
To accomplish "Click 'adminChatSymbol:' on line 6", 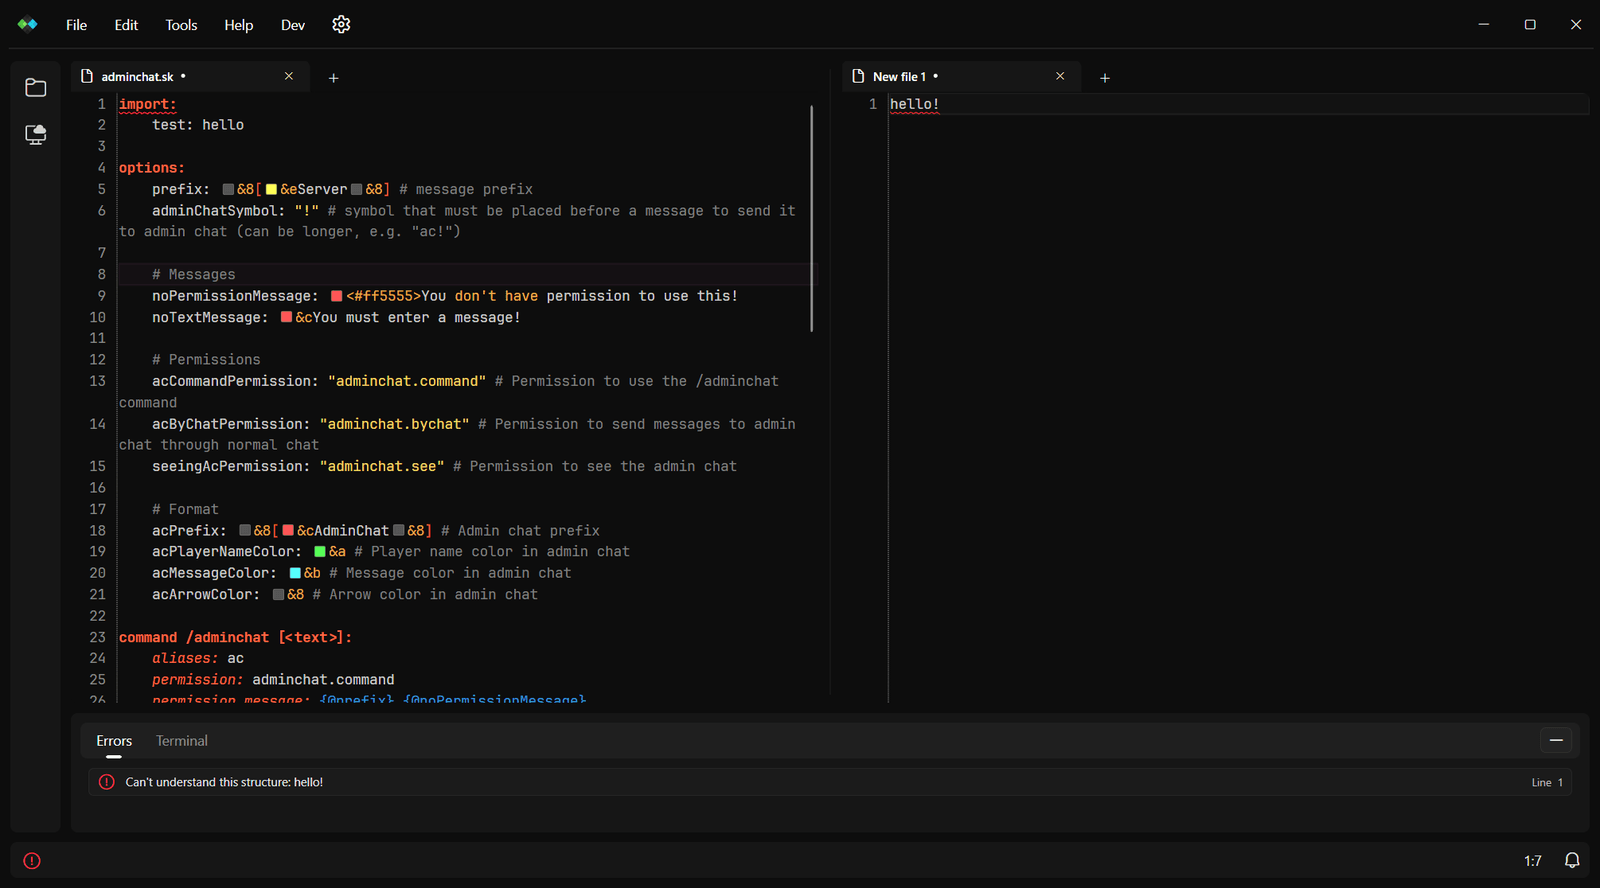I will 219,211.
